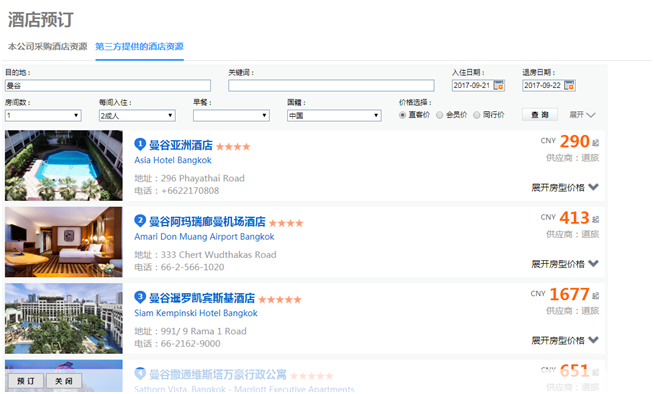The height and width of the screenshot is (394, 654).
Task: Open Amari Don Muang Airport Bangkok link
Action: pyautogui.click(x=204, y=237)
